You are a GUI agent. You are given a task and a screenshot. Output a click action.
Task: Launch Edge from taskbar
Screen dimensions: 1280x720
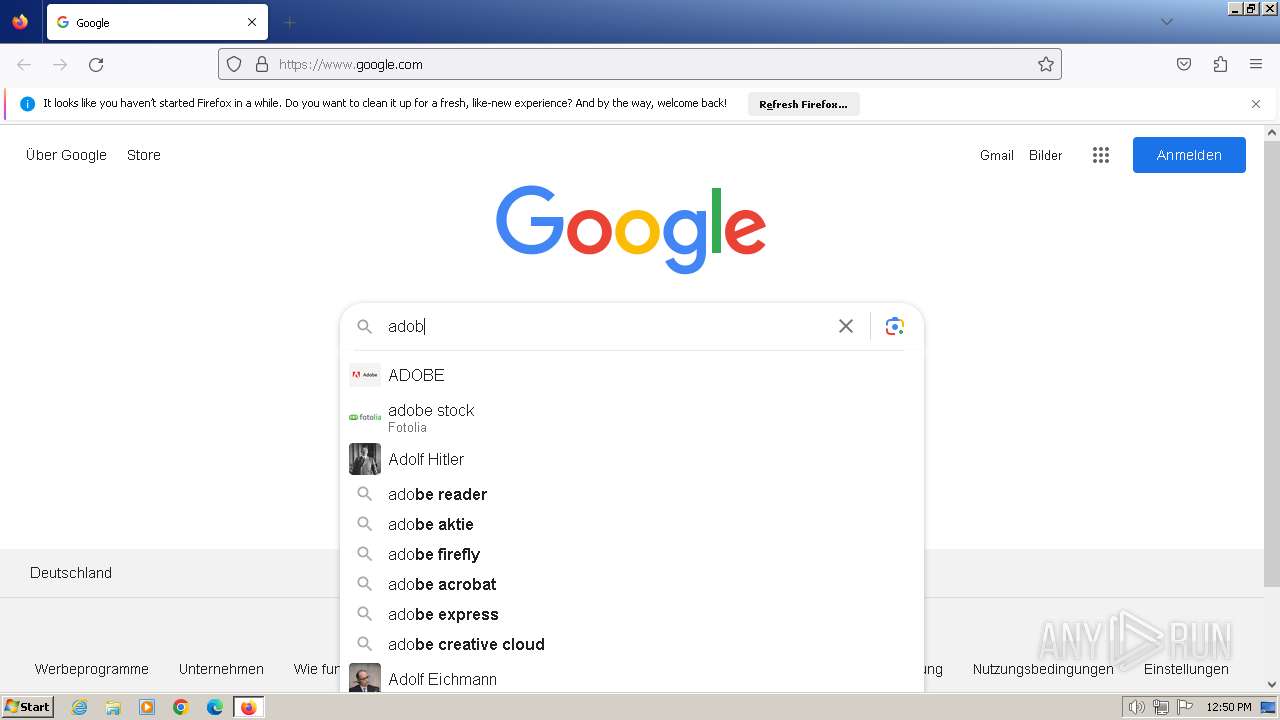pos(215,707)
